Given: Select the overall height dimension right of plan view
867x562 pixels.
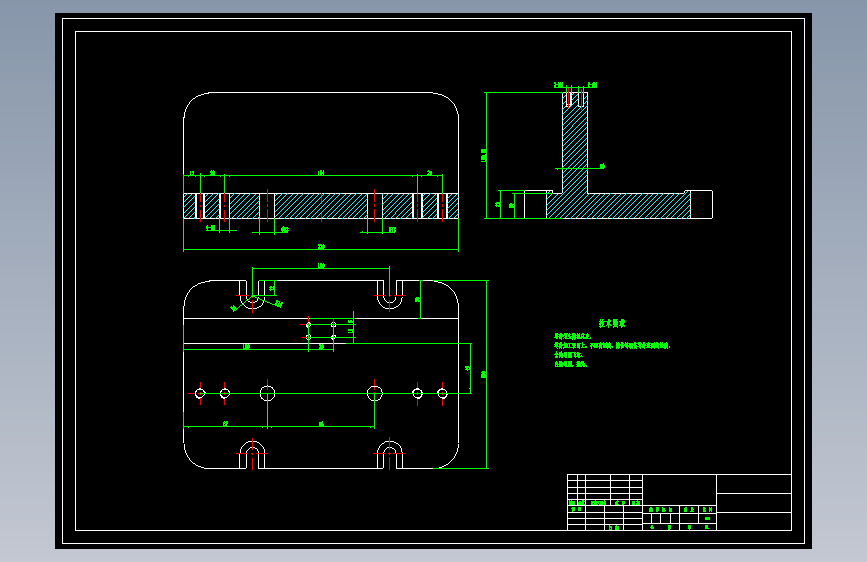Looking at the screenshot, I should pyautogui.click(x=487, y=374).
